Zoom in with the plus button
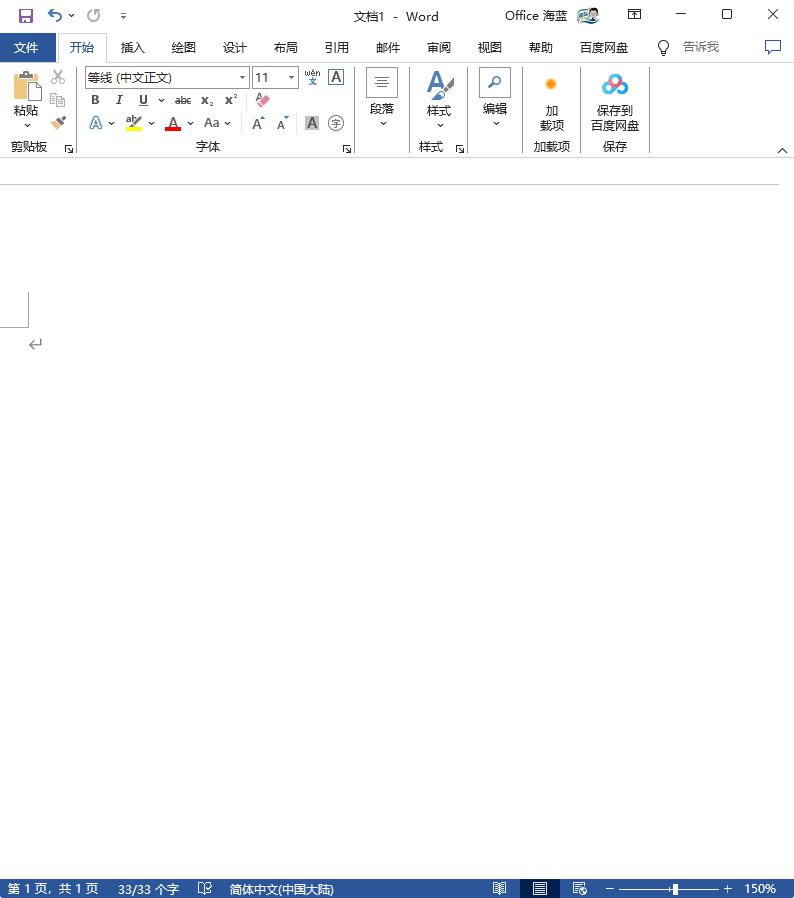794x898 pixels. click(728, 889)
